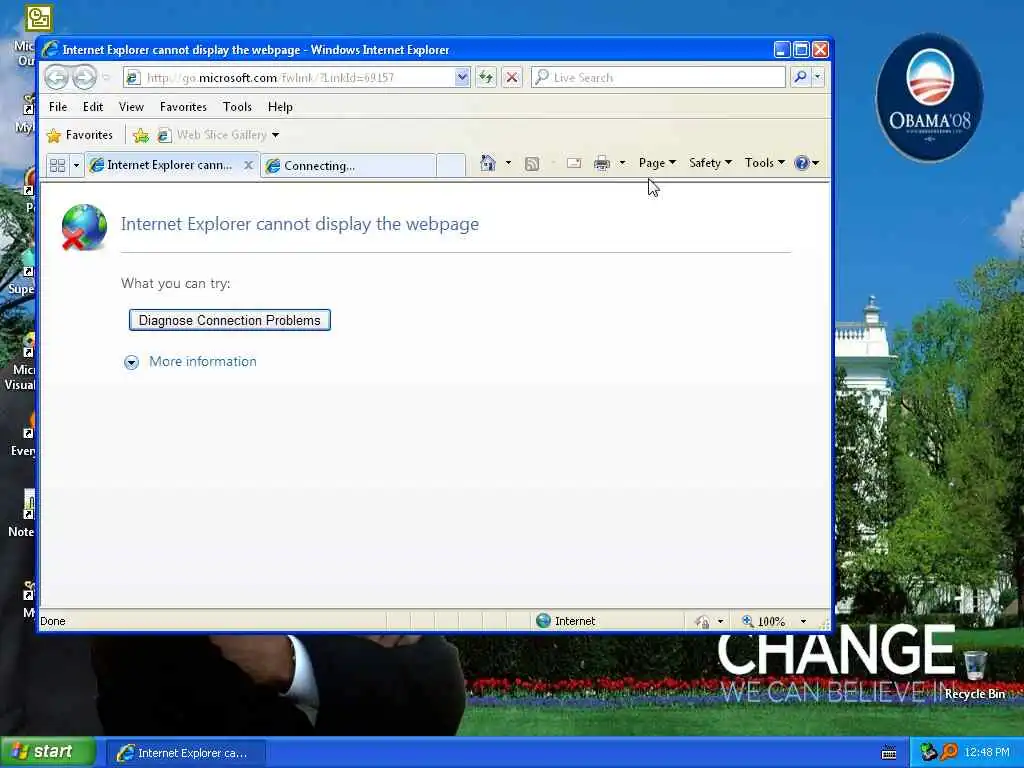The height and width of the screenshot is (768, 1024).
Task: Click the 12:48 PM system clock
Action: (x=987, y=753)
